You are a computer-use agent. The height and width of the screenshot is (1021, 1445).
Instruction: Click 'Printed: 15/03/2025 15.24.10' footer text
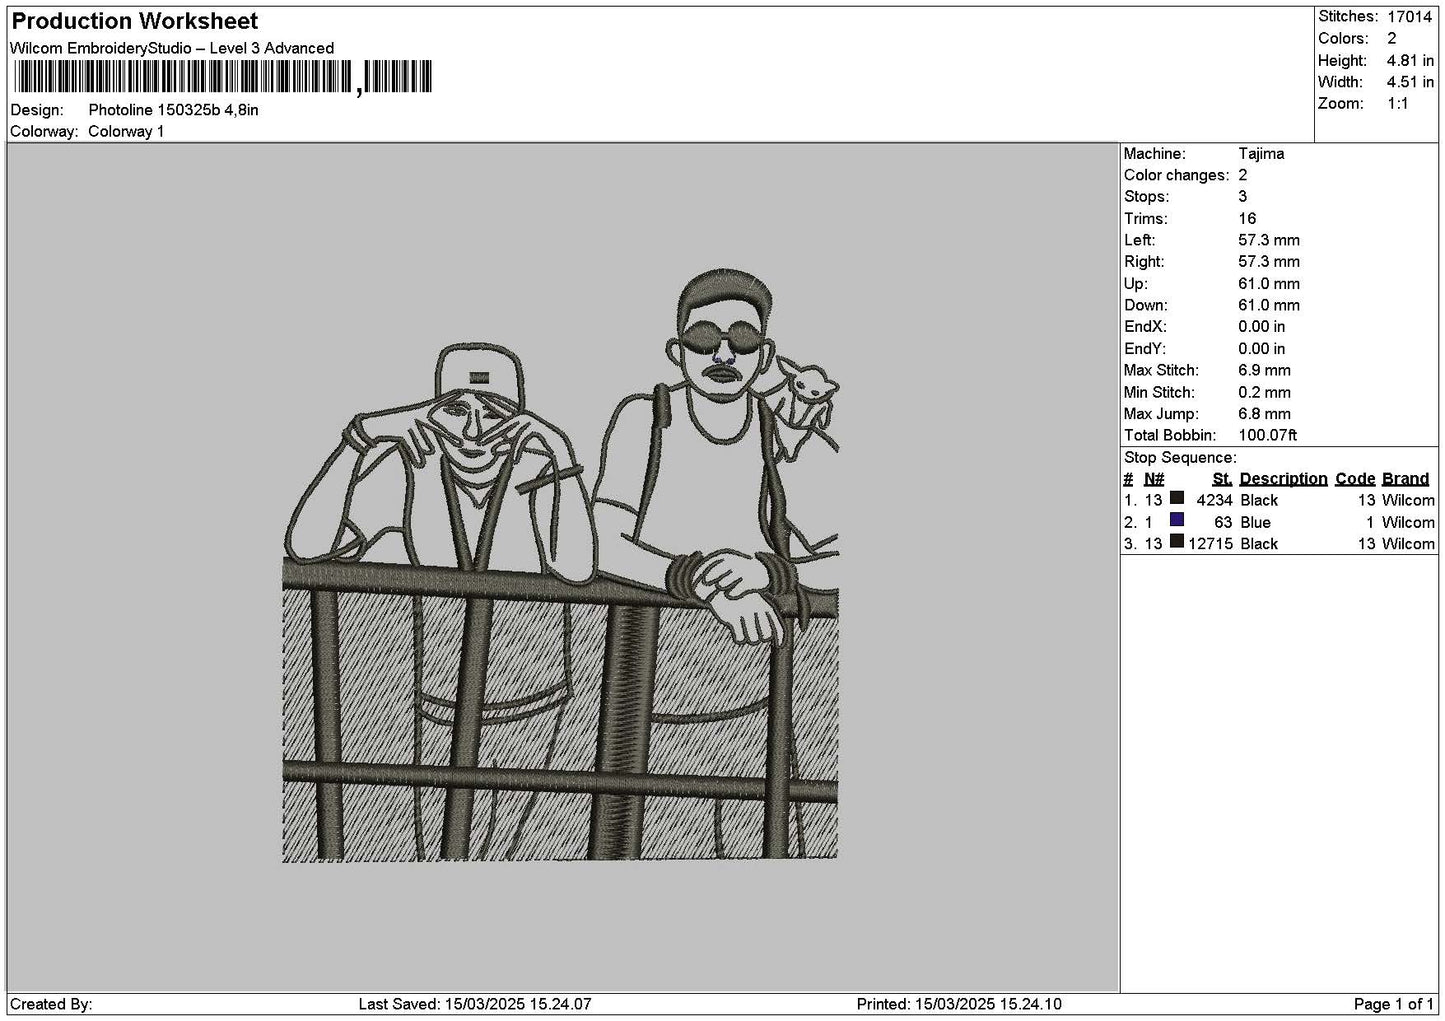(x=959, y=1004)
